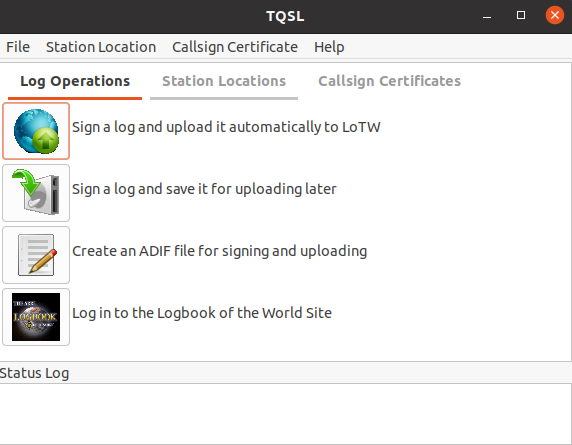Click 'Sign a log and save it' label
The height and width of the screenshot is (445, 572).
point(204,189)
